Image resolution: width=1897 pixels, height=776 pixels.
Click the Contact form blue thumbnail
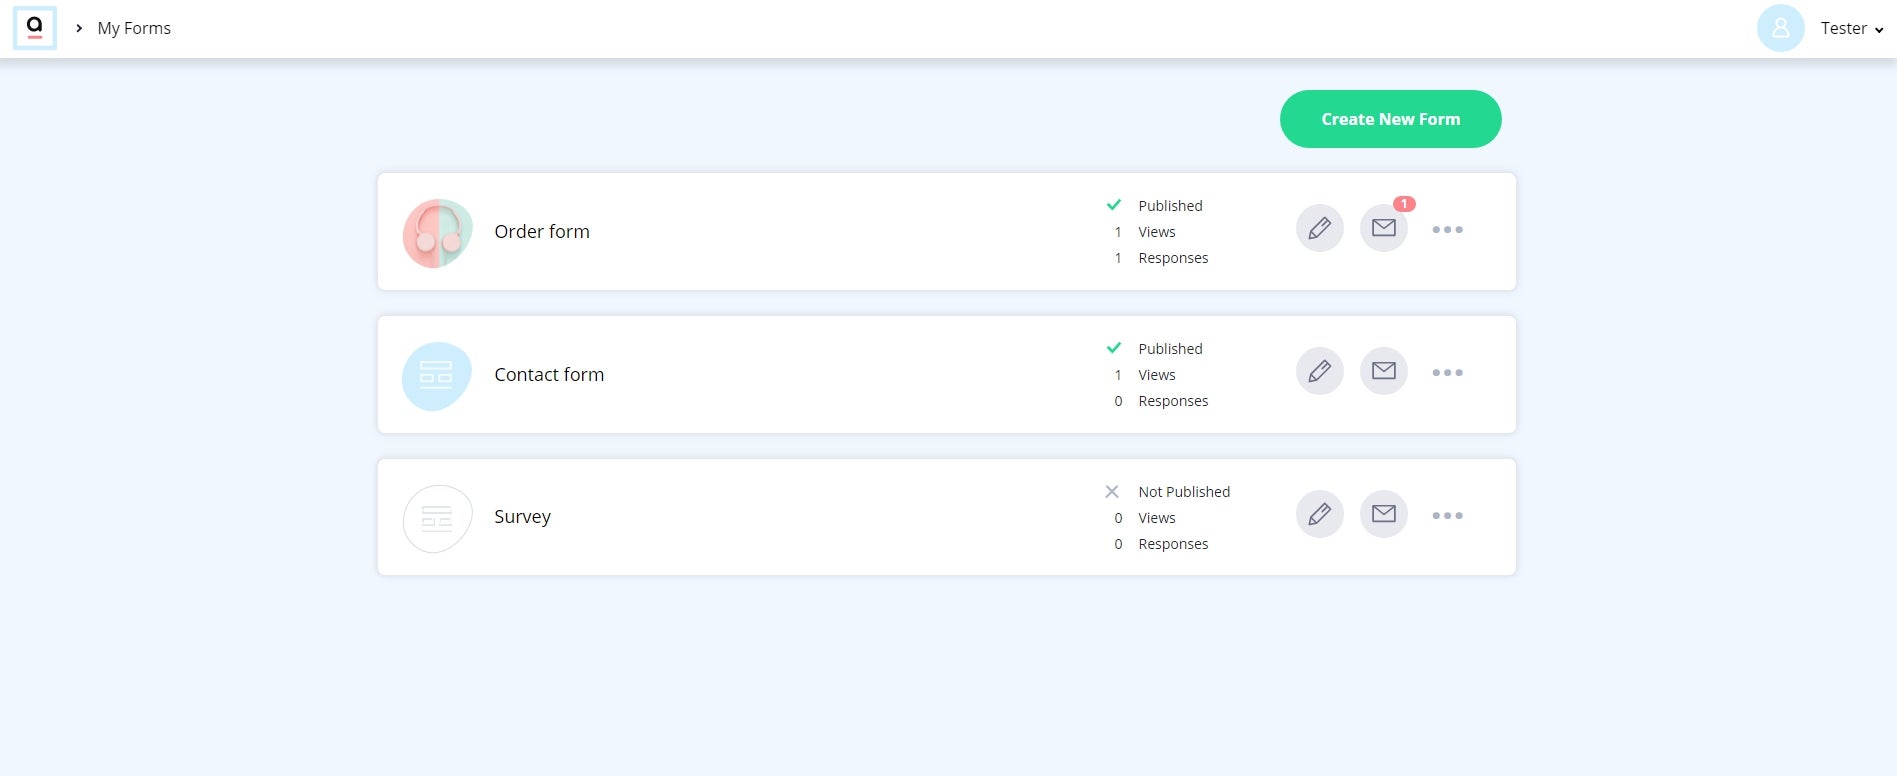tap(437, 376)
